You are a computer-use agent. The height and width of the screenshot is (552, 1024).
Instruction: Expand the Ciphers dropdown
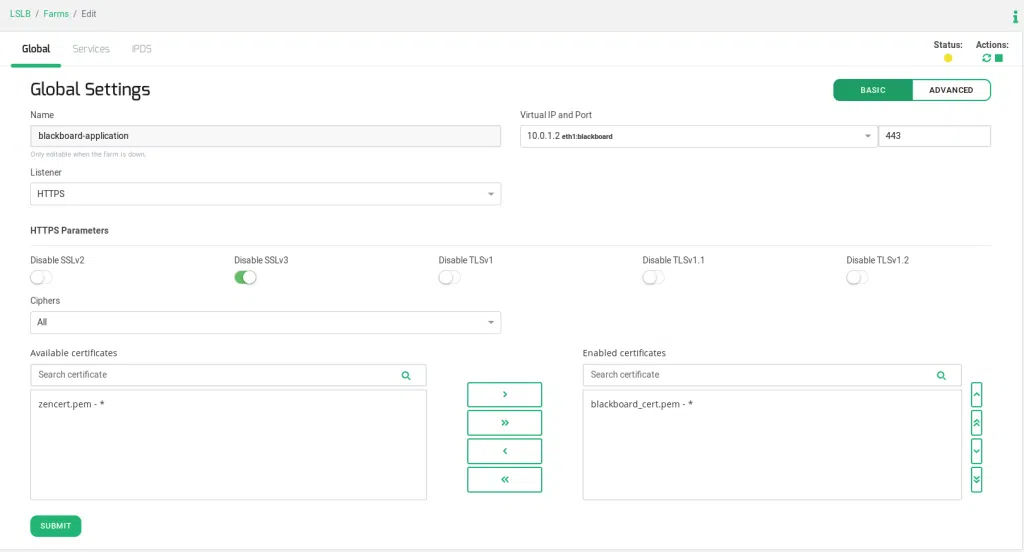pos(265,322)
